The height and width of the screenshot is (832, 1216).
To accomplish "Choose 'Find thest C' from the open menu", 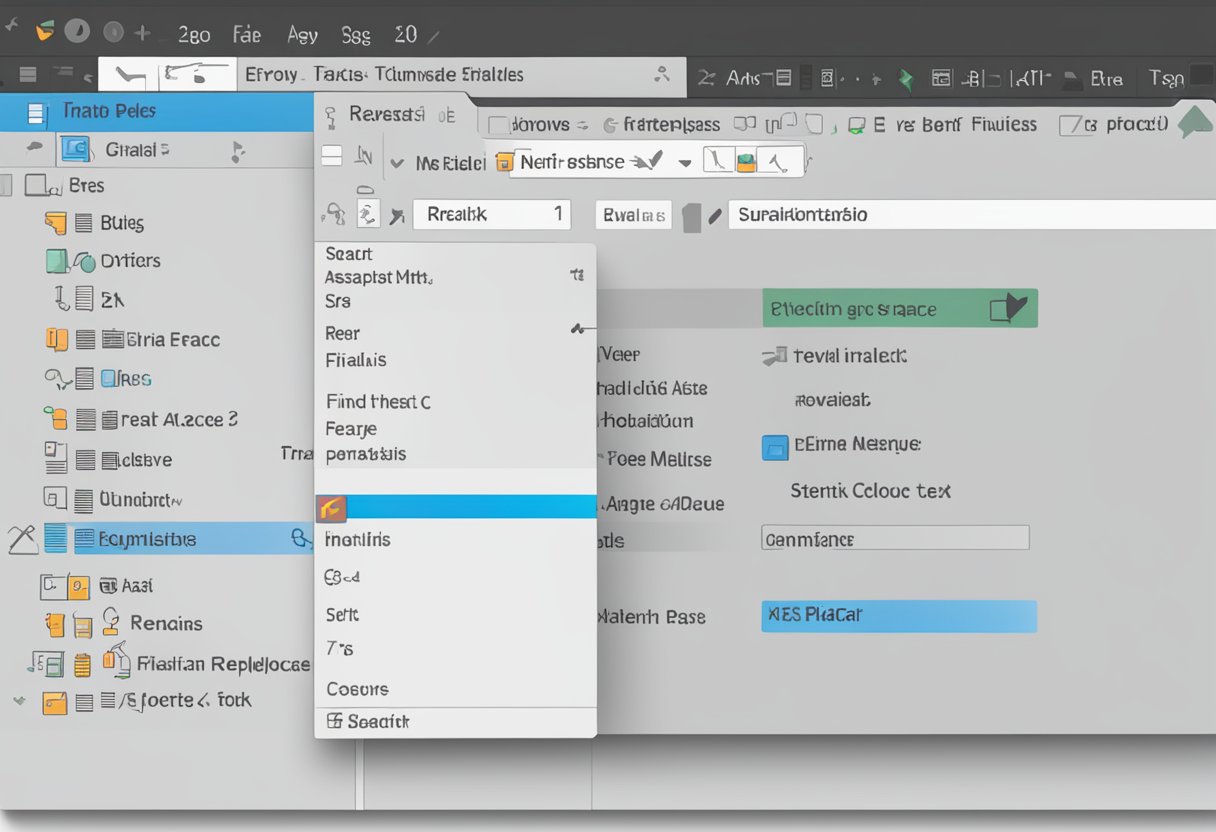I will 377,401.
